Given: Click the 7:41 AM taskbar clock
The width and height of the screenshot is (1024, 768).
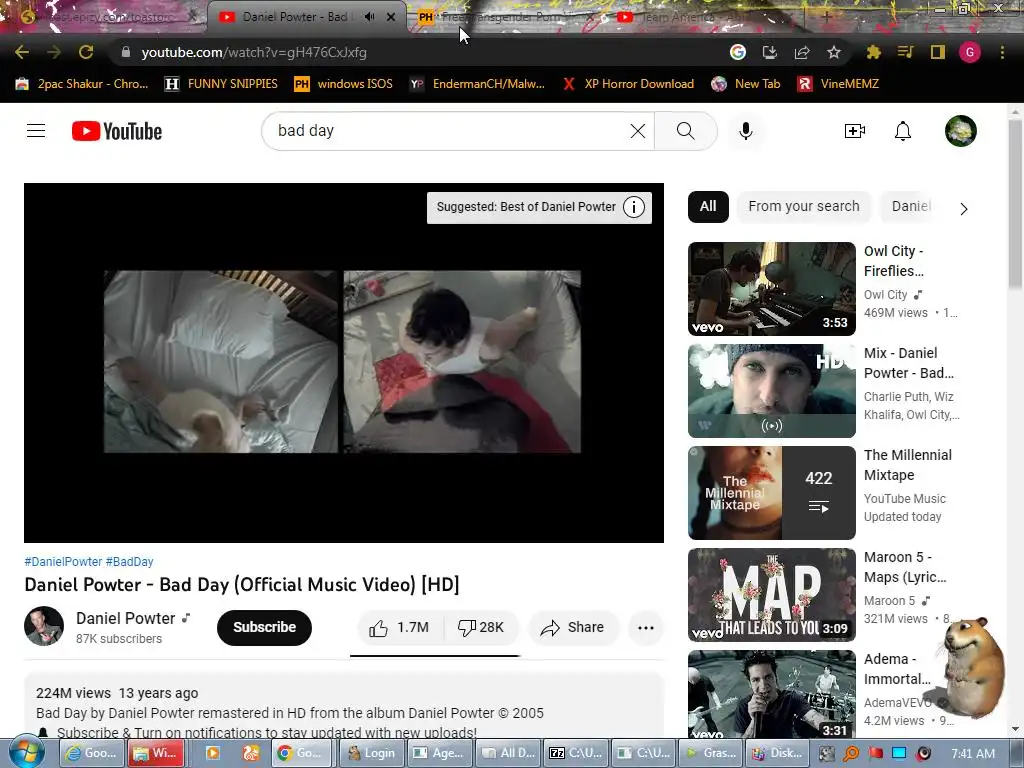Looking at the screenshot, I should (972, 753).
